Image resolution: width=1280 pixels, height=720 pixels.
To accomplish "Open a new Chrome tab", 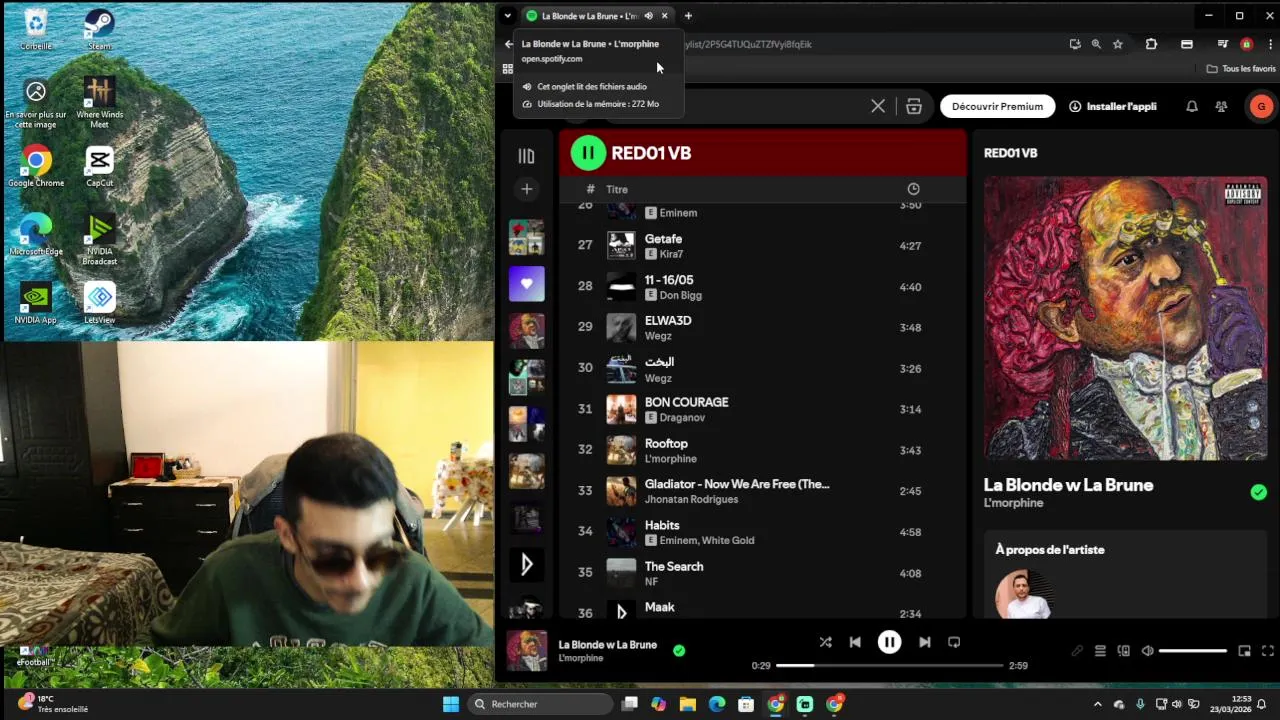I will click(688, 15).
